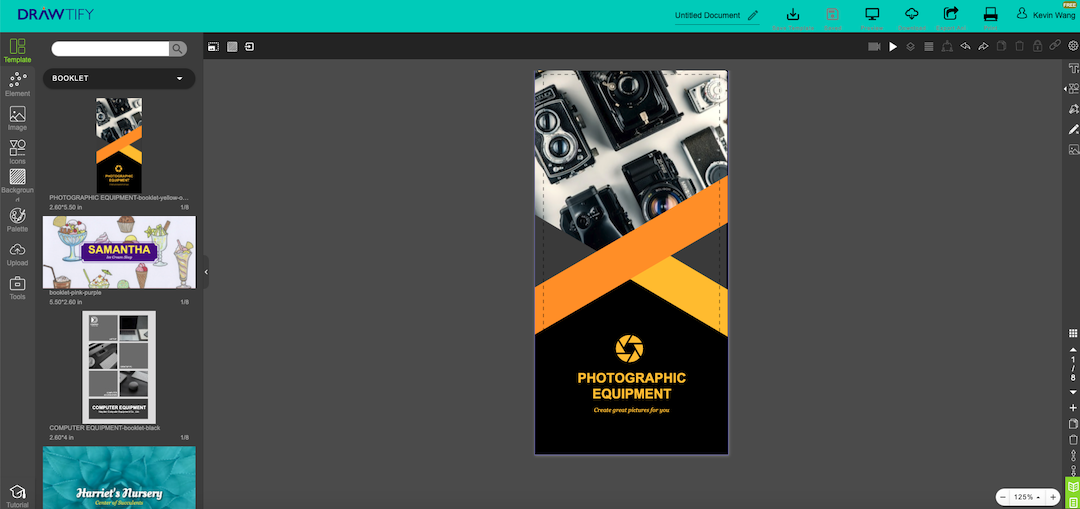Go to next page with down arrow
Viewport: 1080px width, 509px height.
1072,392
